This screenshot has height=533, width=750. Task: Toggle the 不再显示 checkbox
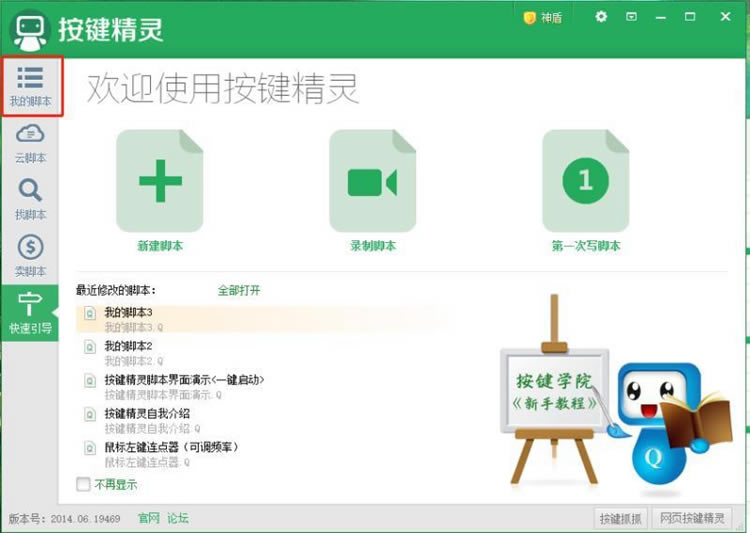pos(83,485)
